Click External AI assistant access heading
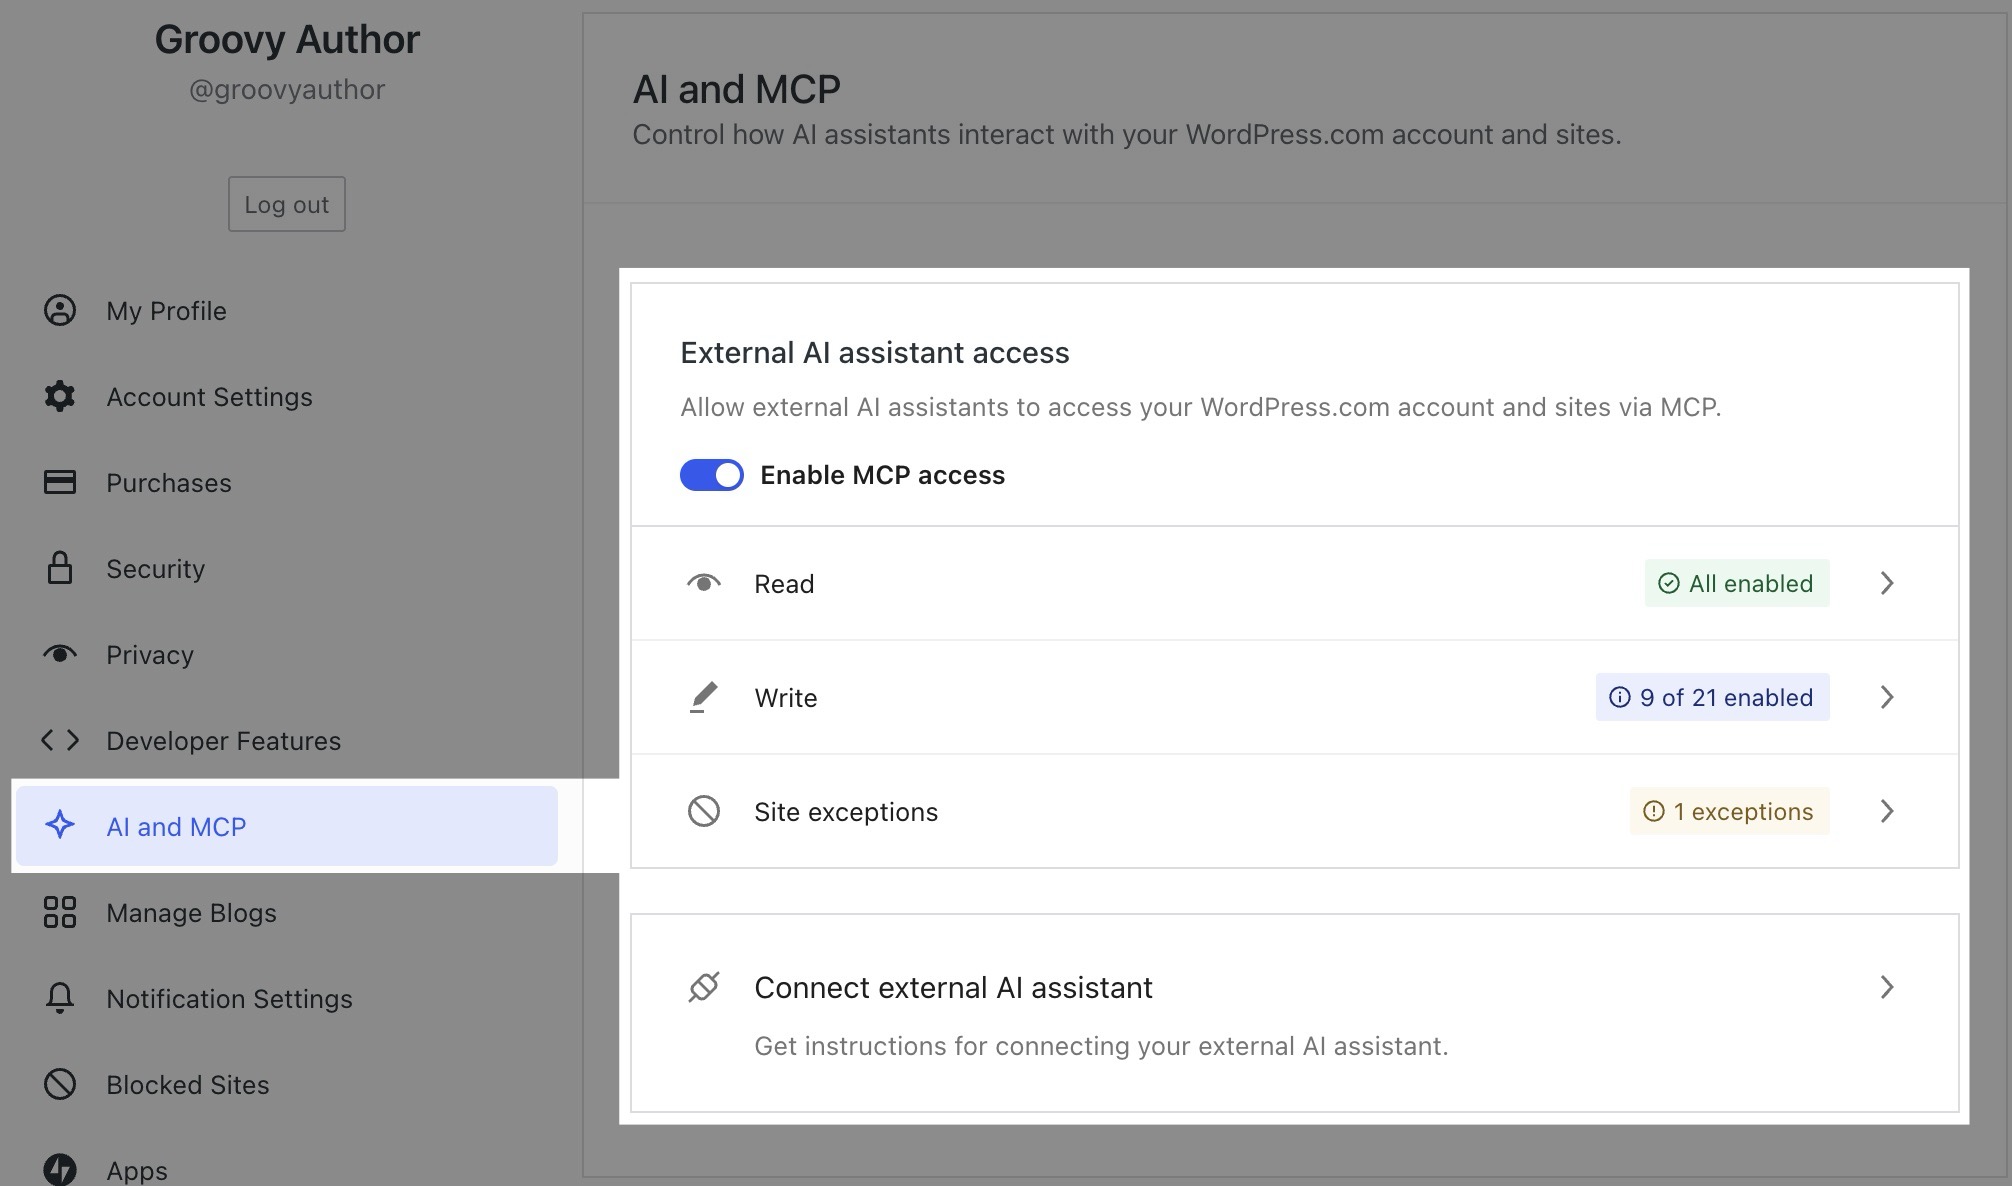Viewport: 2012px width, 1186px height. pos(875,353)
